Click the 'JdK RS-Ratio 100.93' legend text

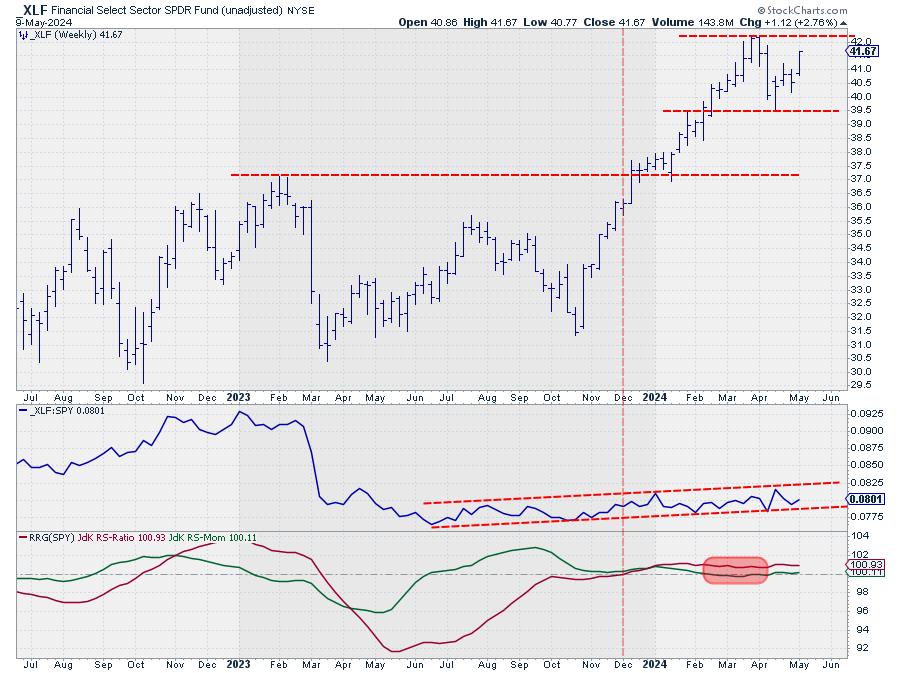click(x=122, y=538)
